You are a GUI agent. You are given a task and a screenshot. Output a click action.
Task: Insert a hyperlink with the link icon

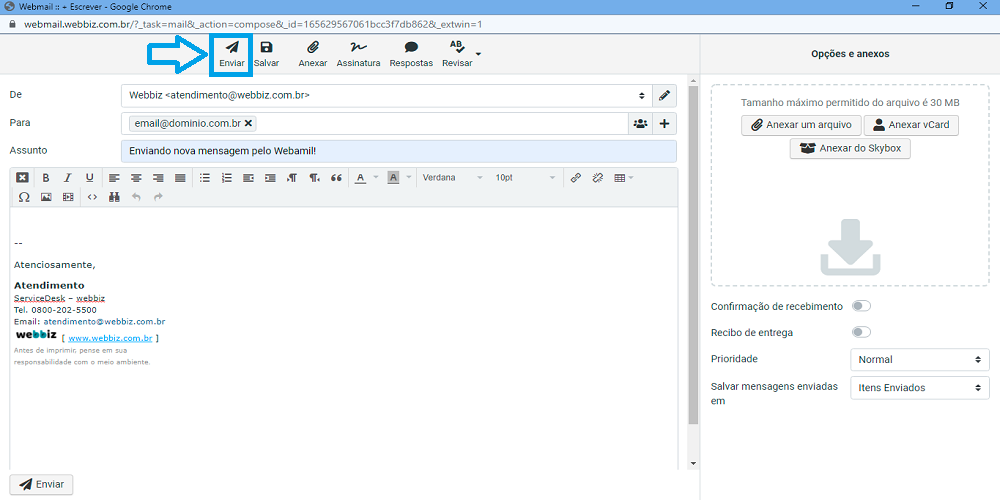(x=575, y=178)
